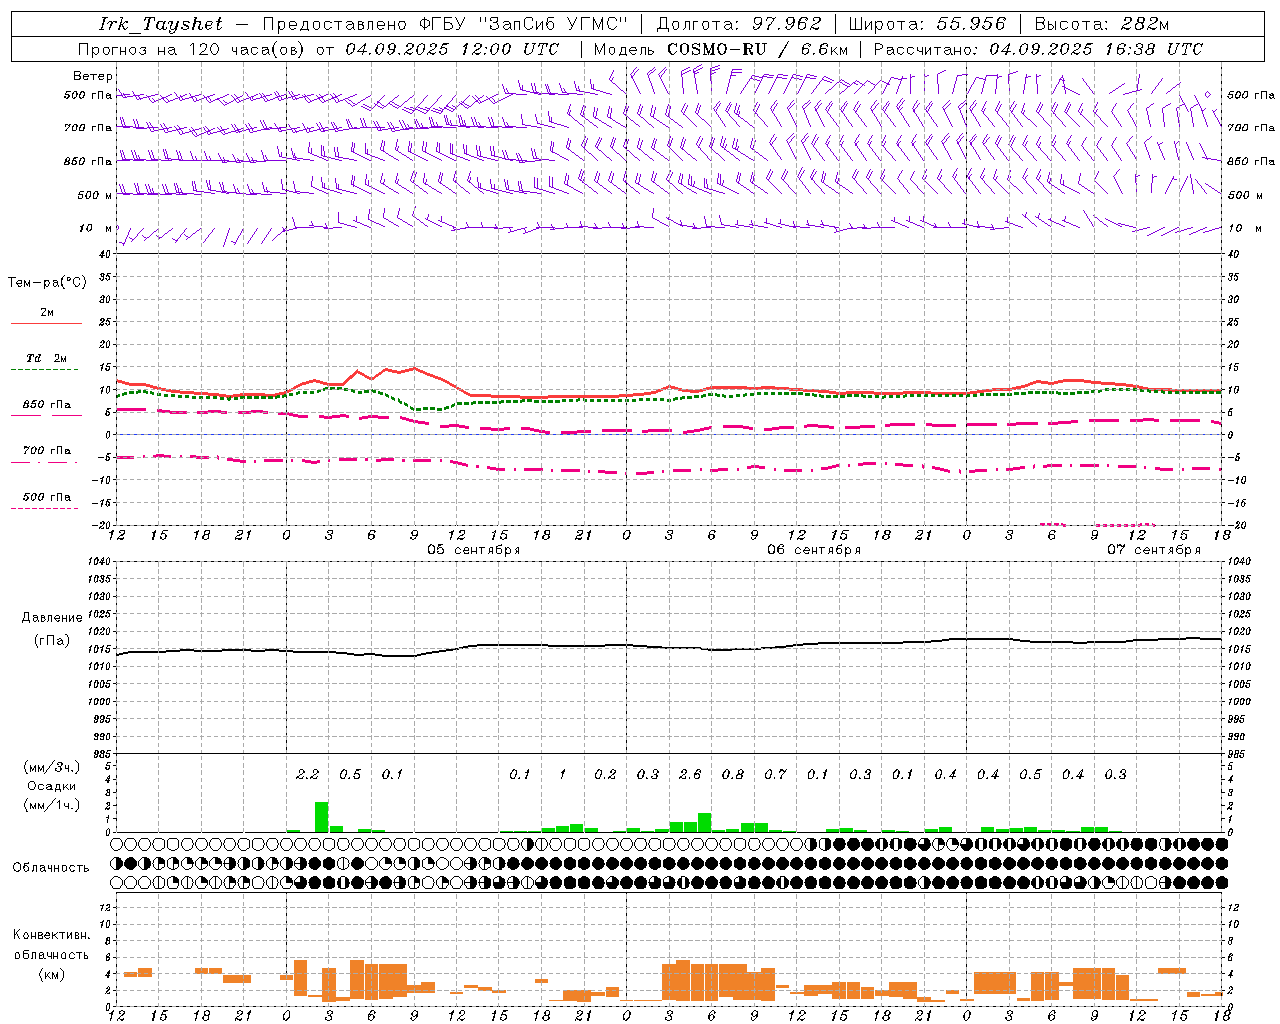Click the "(мм/3ч.)" unit label
Viewport: 1280px width, 1024px height.
[x=52, y=768]
